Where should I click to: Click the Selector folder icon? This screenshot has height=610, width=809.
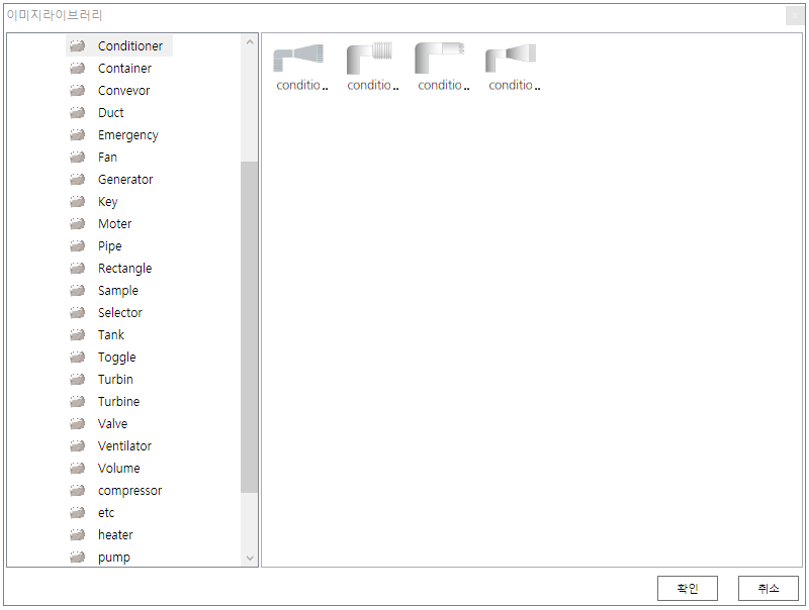click(x=77, y=312)
